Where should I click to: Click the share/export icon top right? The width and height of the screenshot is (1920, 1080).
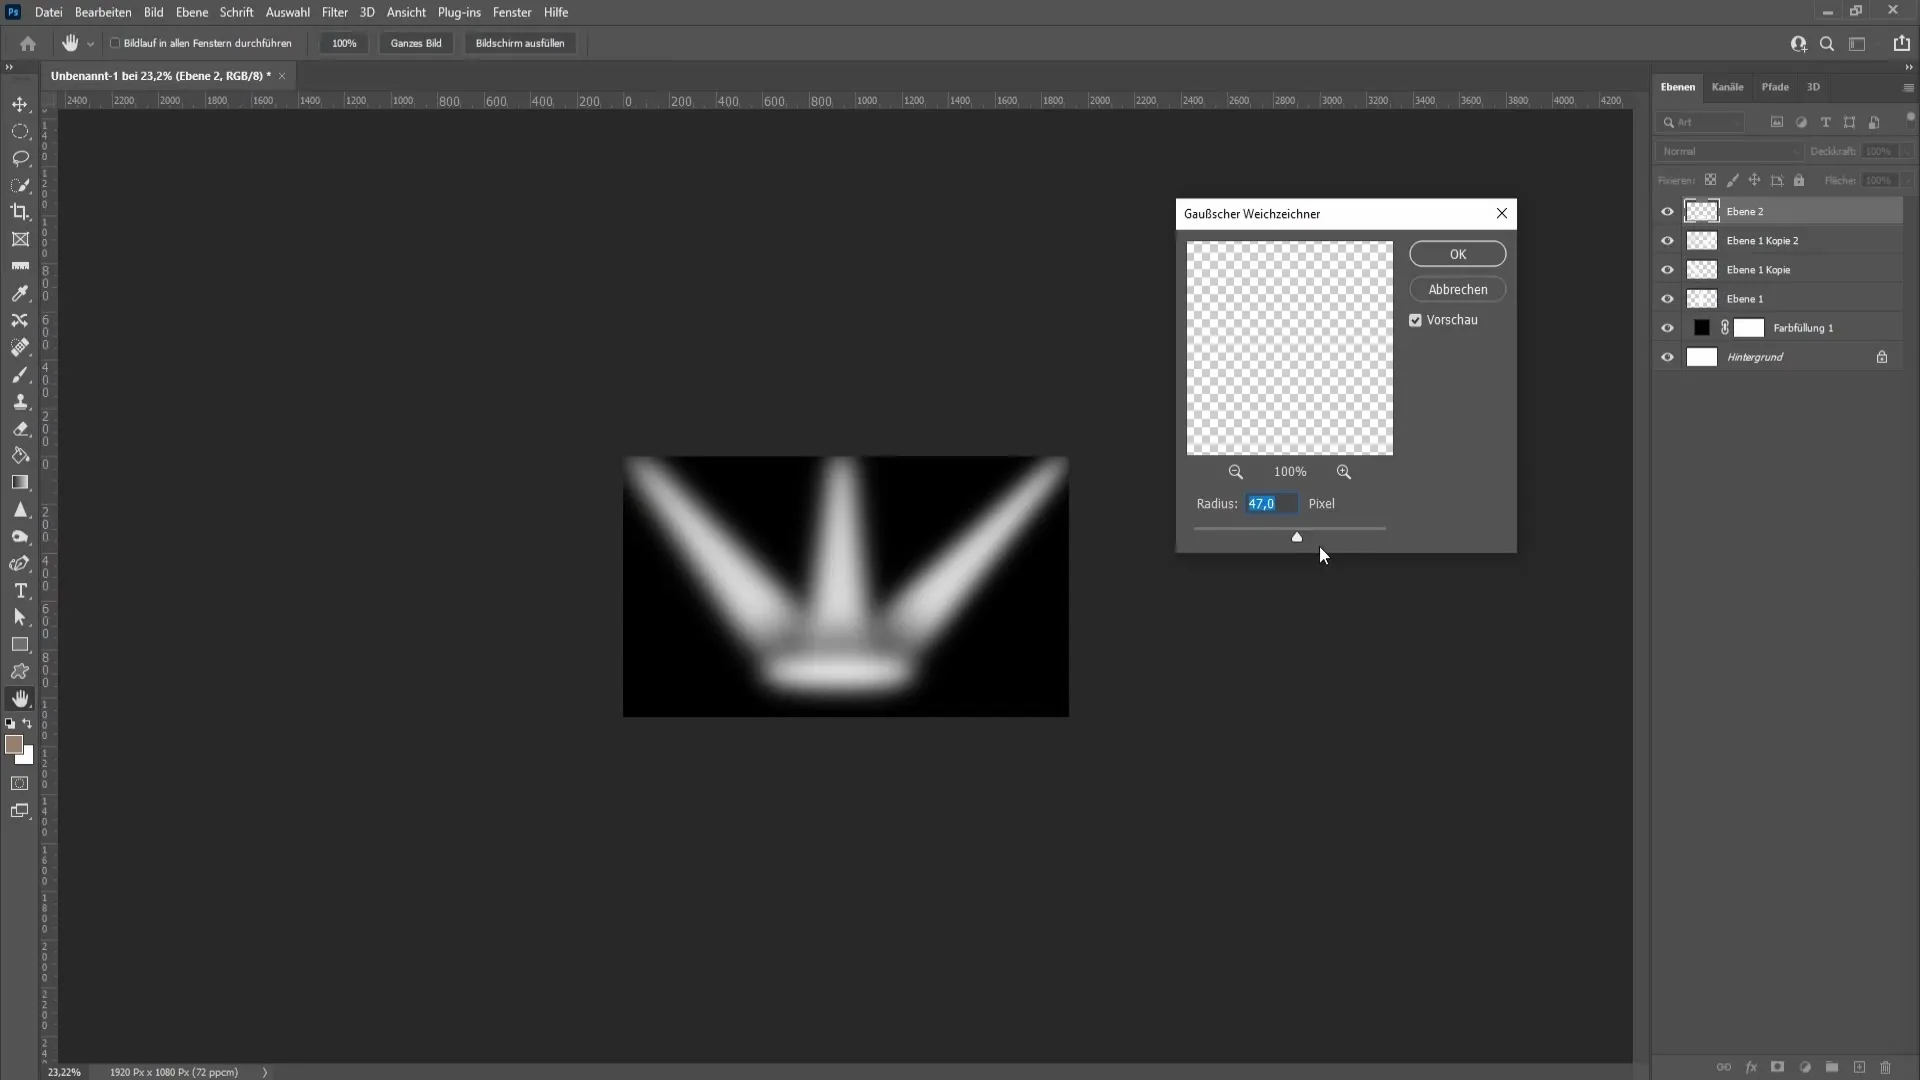[1901, 43]
